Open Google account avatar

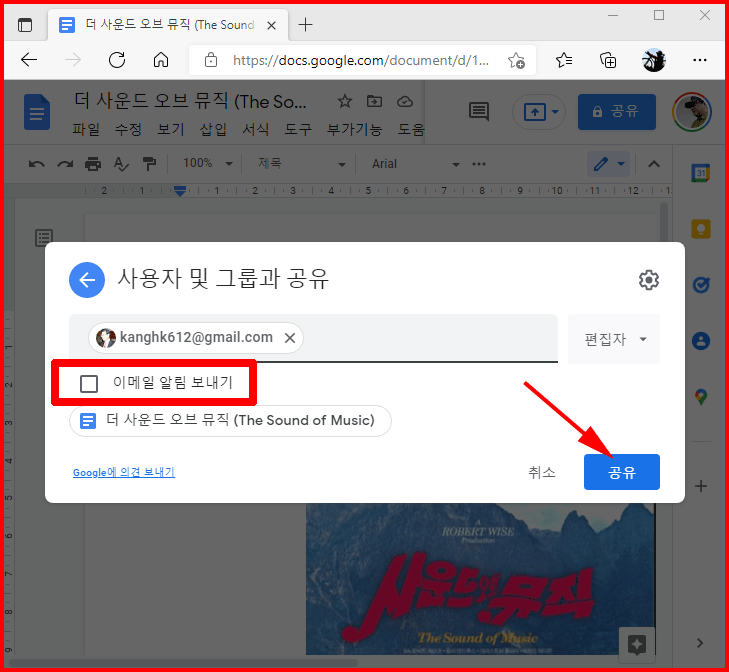pos(692,112)
